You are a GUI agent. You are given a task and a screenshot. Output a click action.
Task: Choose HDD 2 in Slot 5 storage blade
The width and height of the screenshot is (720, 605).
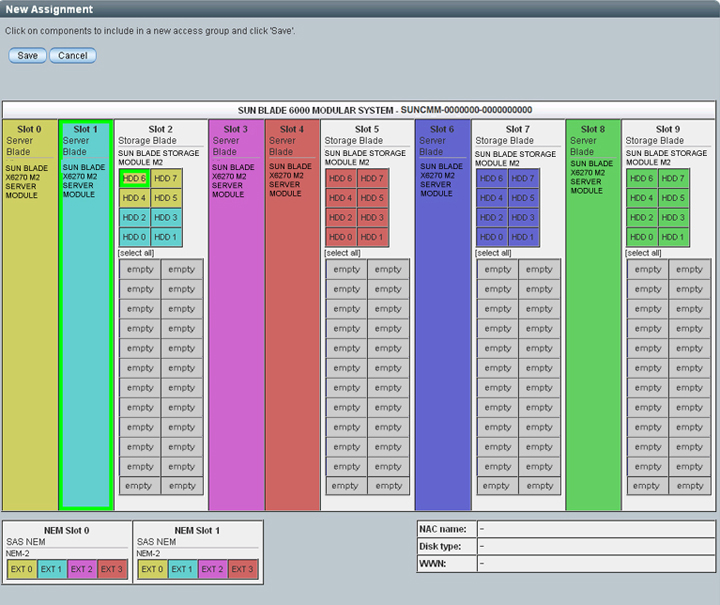click(341, 218)
